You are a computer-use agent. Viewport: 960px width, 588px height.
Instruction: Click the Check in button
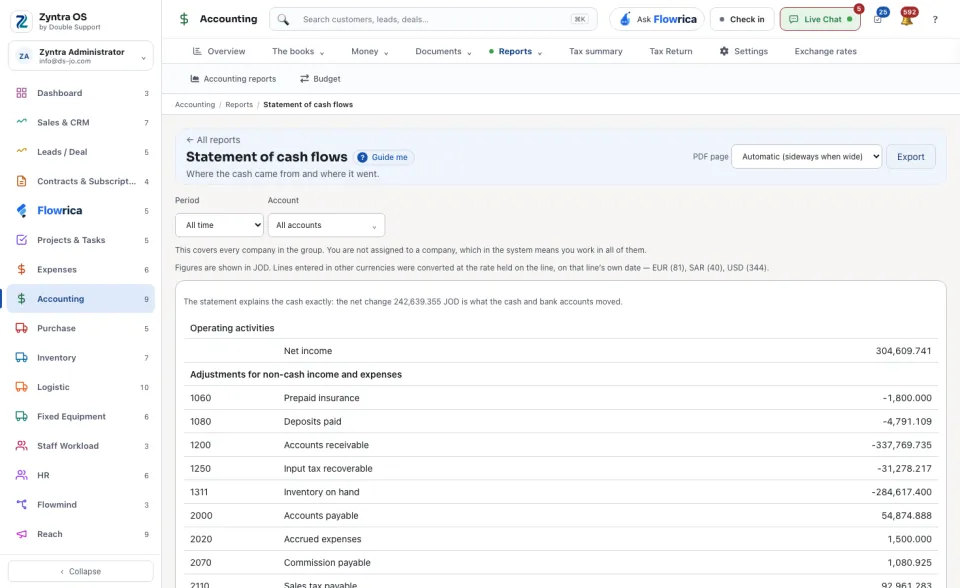pos(742,20)
